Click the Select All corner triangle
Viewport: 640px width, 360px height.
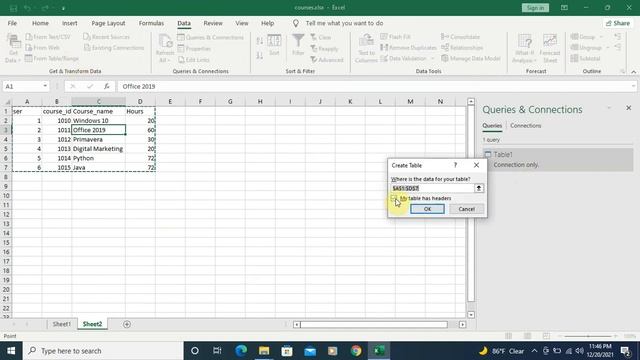(7, 102)
